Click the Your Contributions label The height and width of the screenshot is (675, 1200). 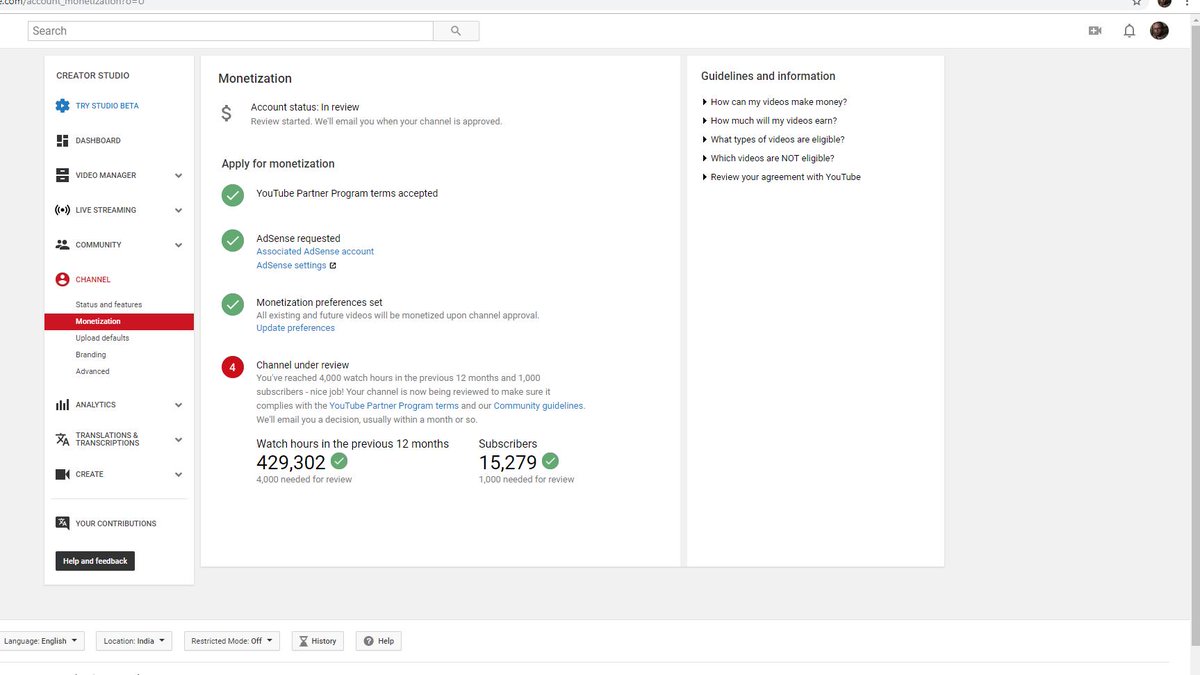pyautogui.click(x=116, y=524)
